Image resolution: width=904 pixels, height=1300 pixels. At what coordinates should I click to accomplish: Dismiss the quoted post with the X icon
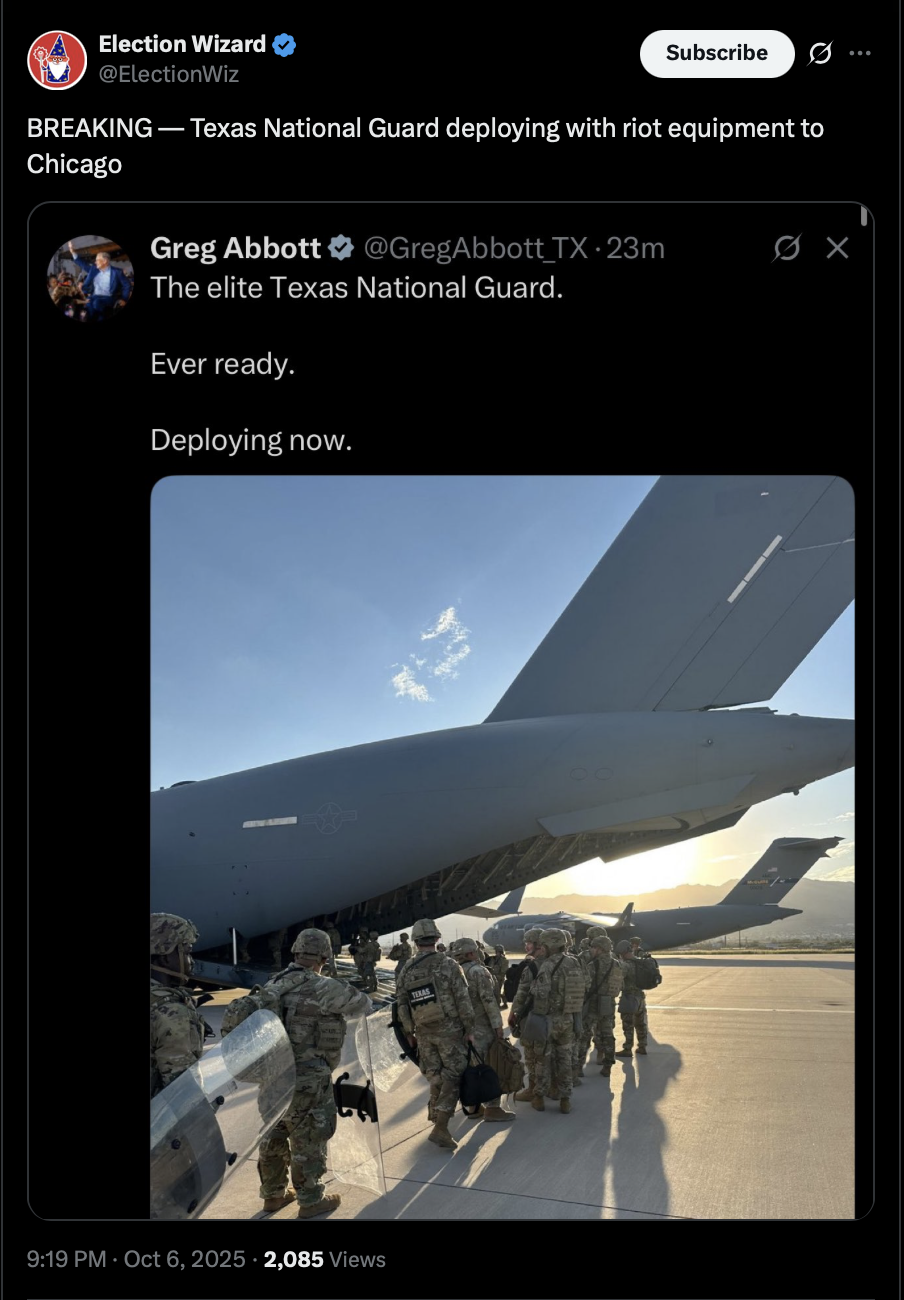click(837, 247)
